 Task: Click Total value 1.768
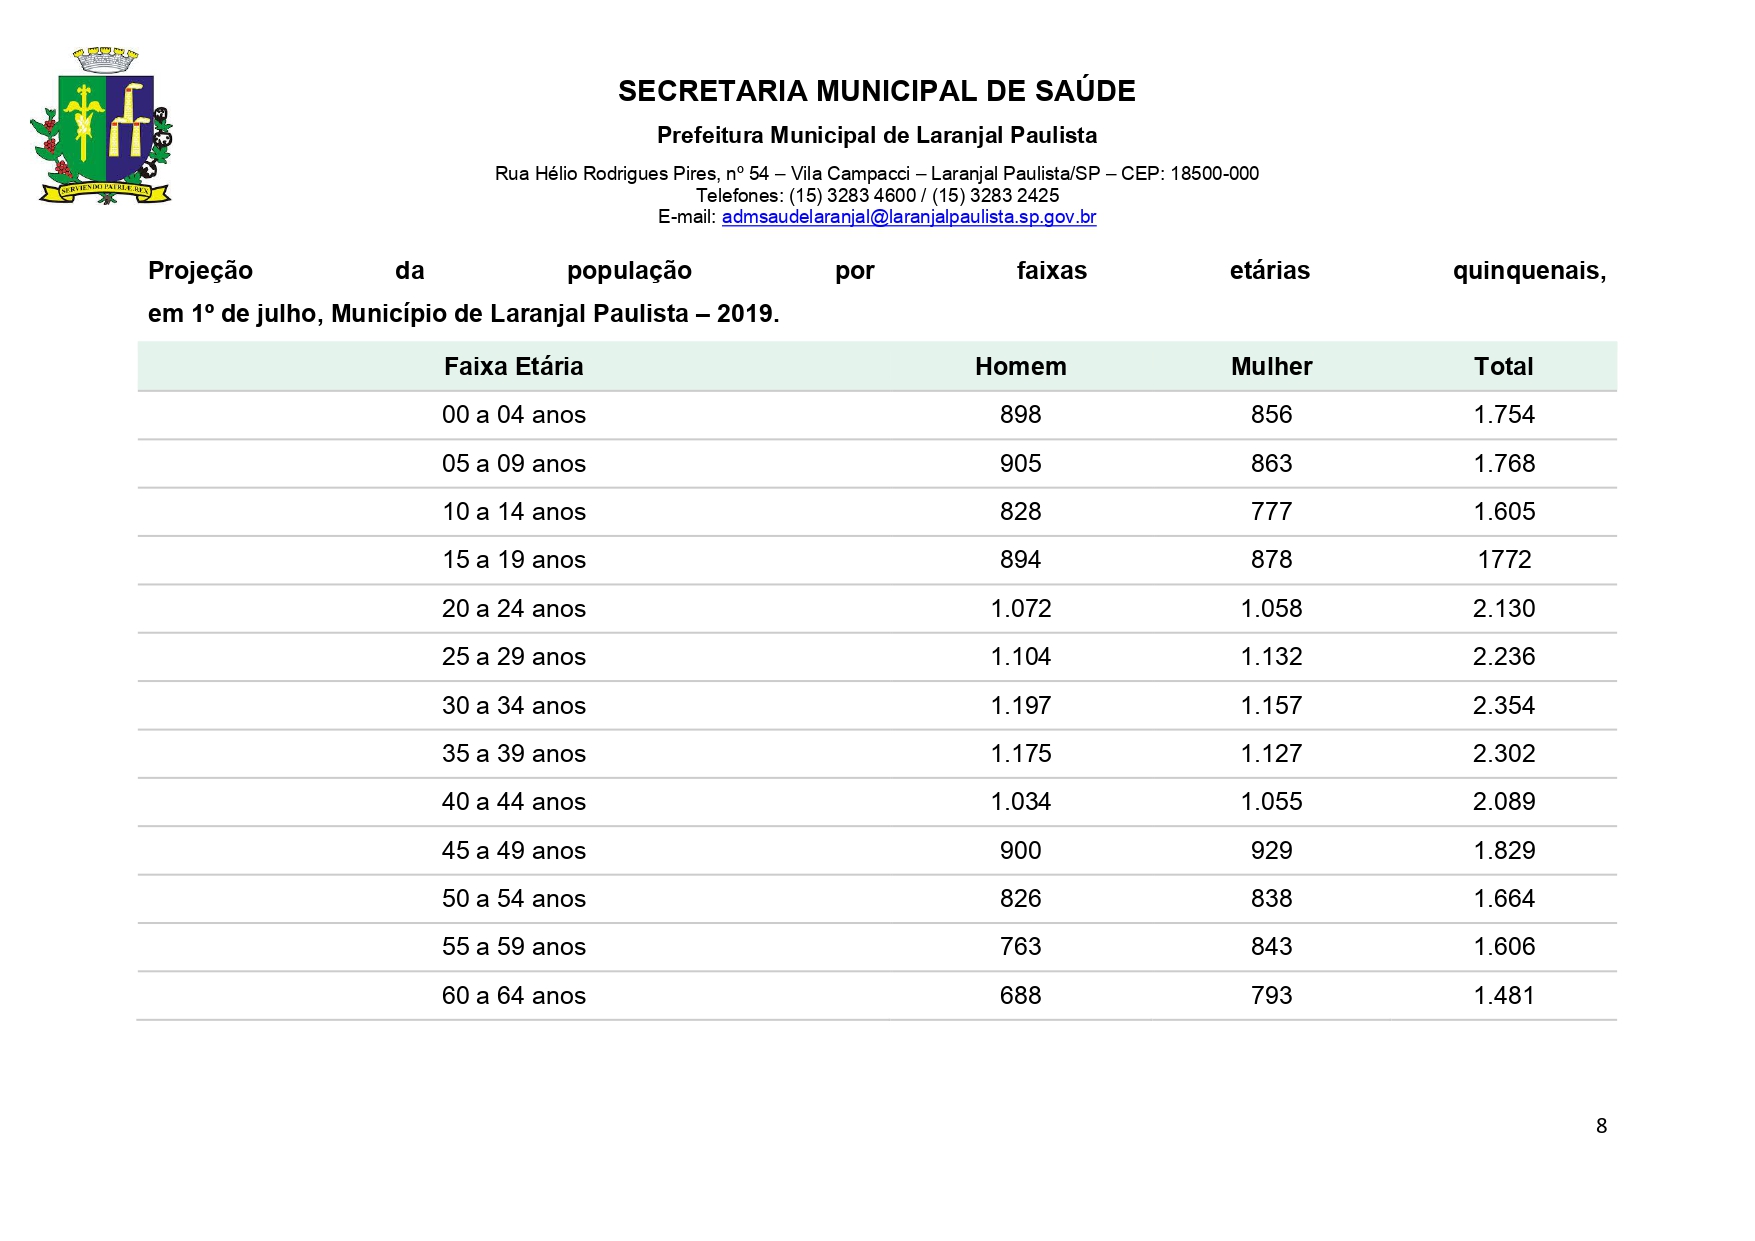[x=1504, y=464]
